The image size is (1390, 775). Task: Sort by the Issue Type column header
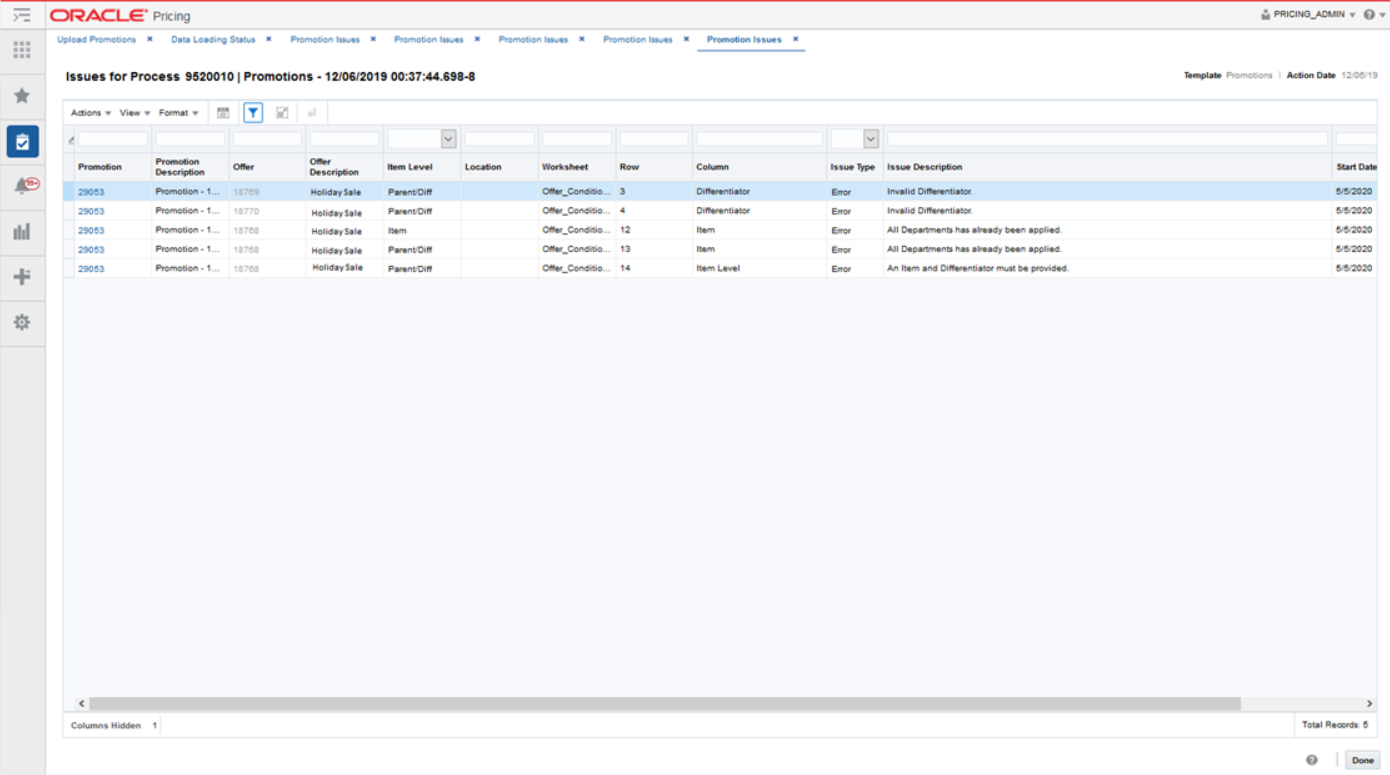point(852,167)
